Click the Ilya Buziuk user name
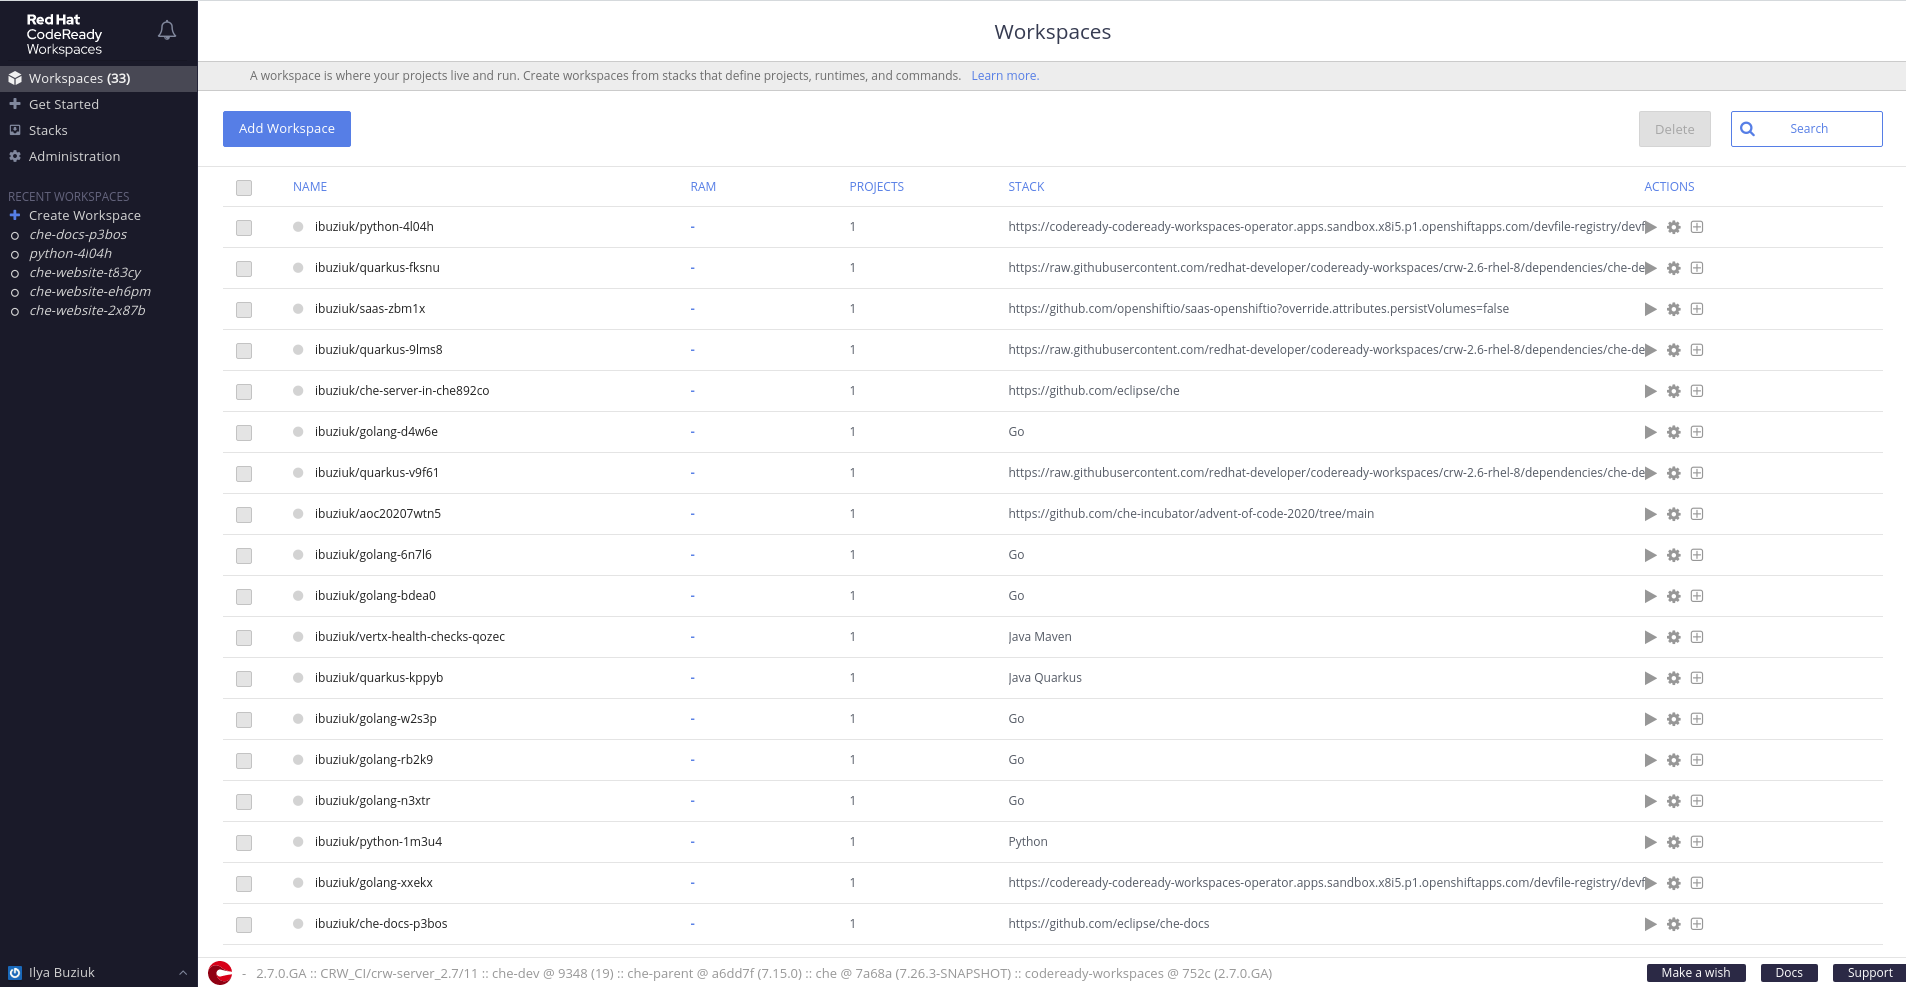1906x987 pixels. (x=62, y=973)
